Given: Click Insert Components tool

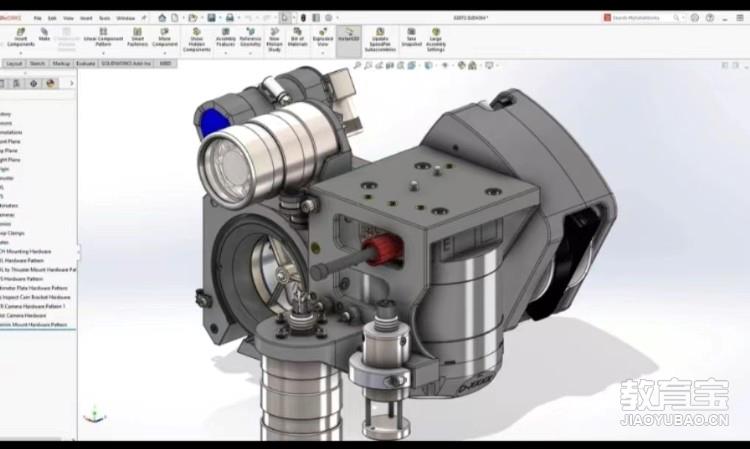Looking at the screenshot, I should 21,37.
